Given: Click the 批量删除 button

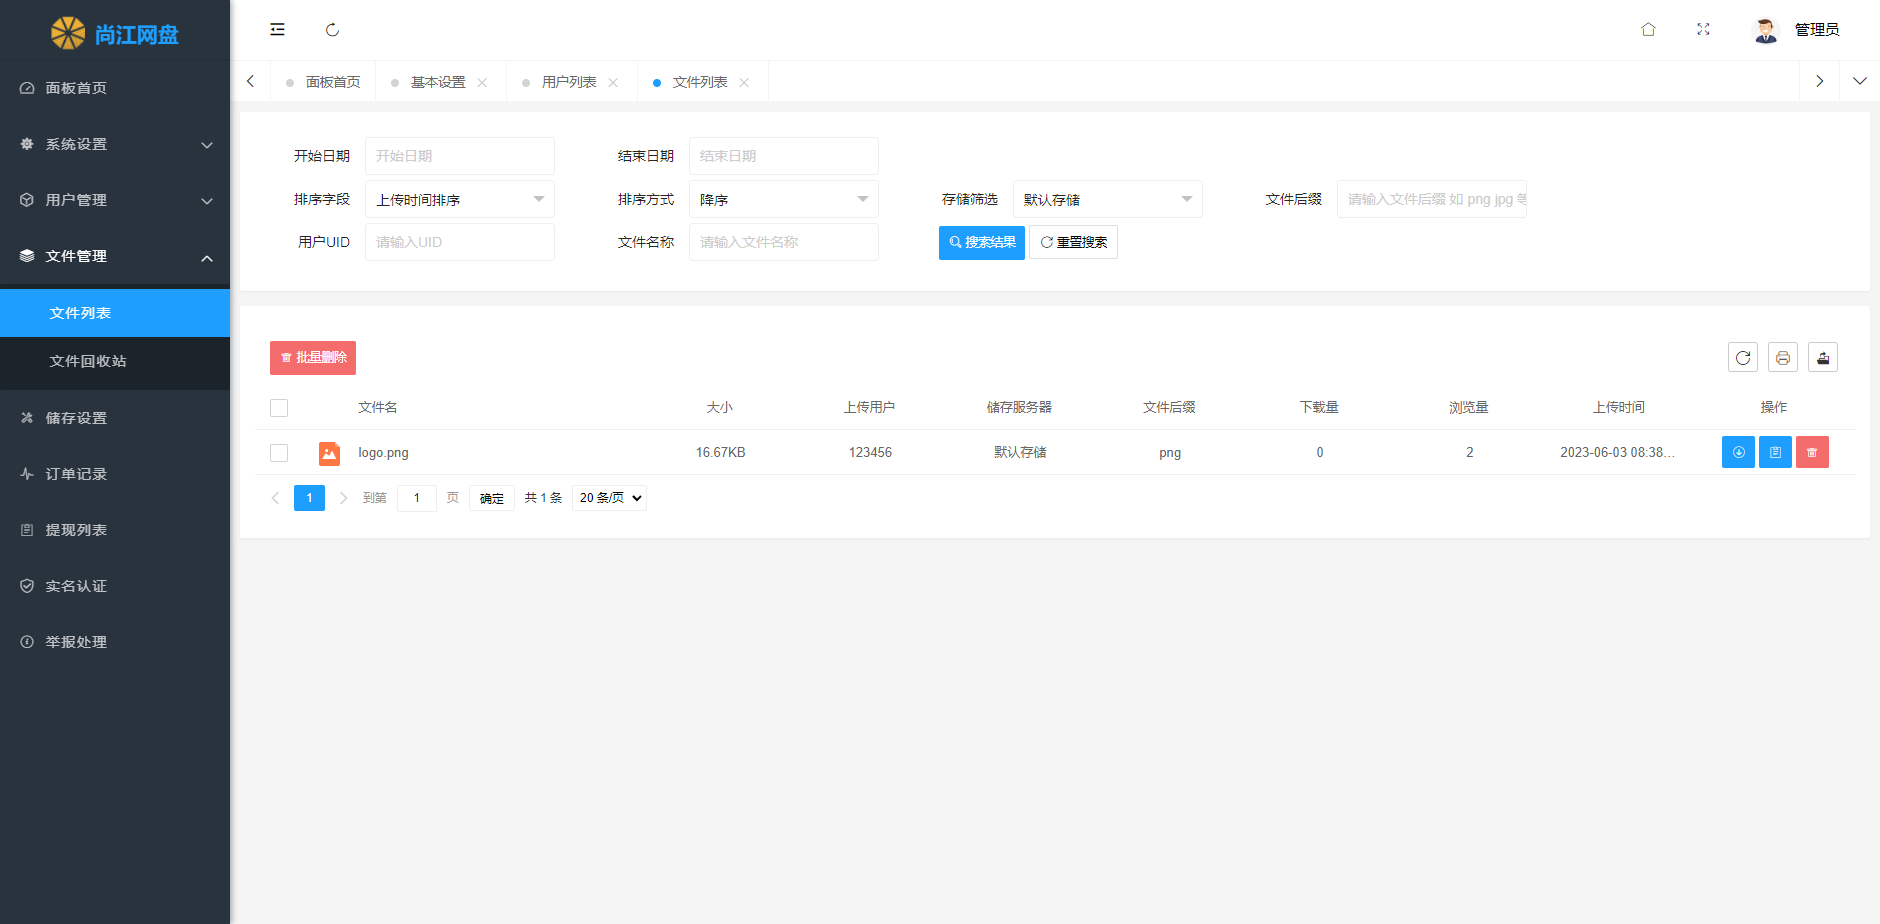Looking at the screenshot, I should [x=313, y=358].
